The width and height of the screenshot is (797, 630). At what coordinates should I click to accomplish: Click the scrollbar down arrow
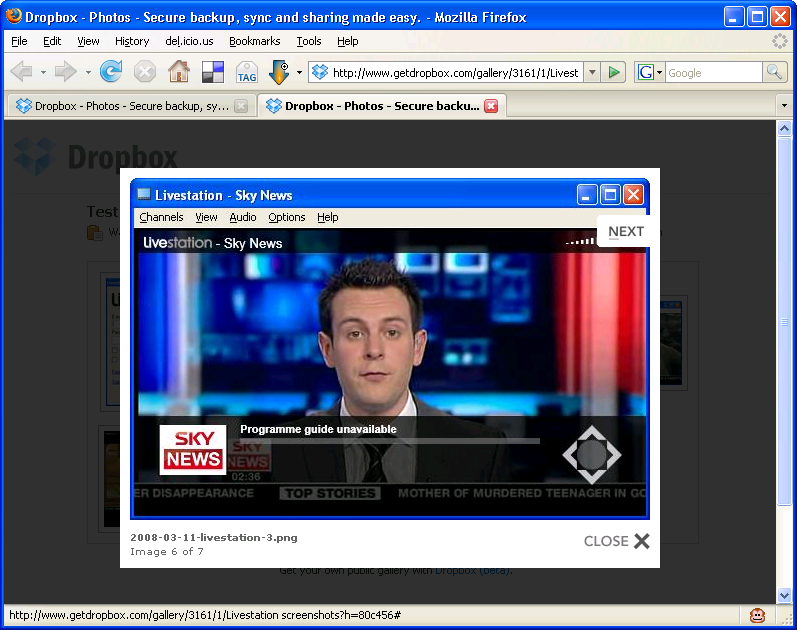point(784,595)
